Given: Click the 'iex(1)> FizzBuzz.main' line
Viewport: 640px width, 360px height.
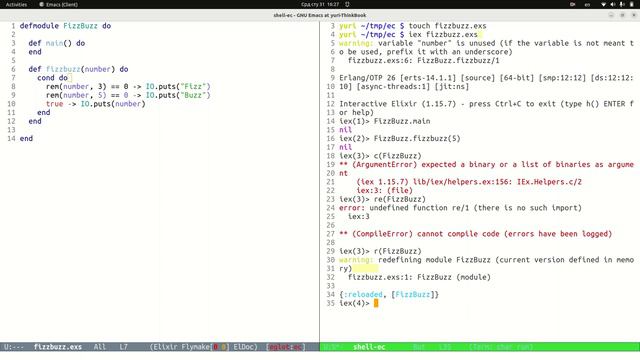Looking at the screenshot, I should pos(384,121).
